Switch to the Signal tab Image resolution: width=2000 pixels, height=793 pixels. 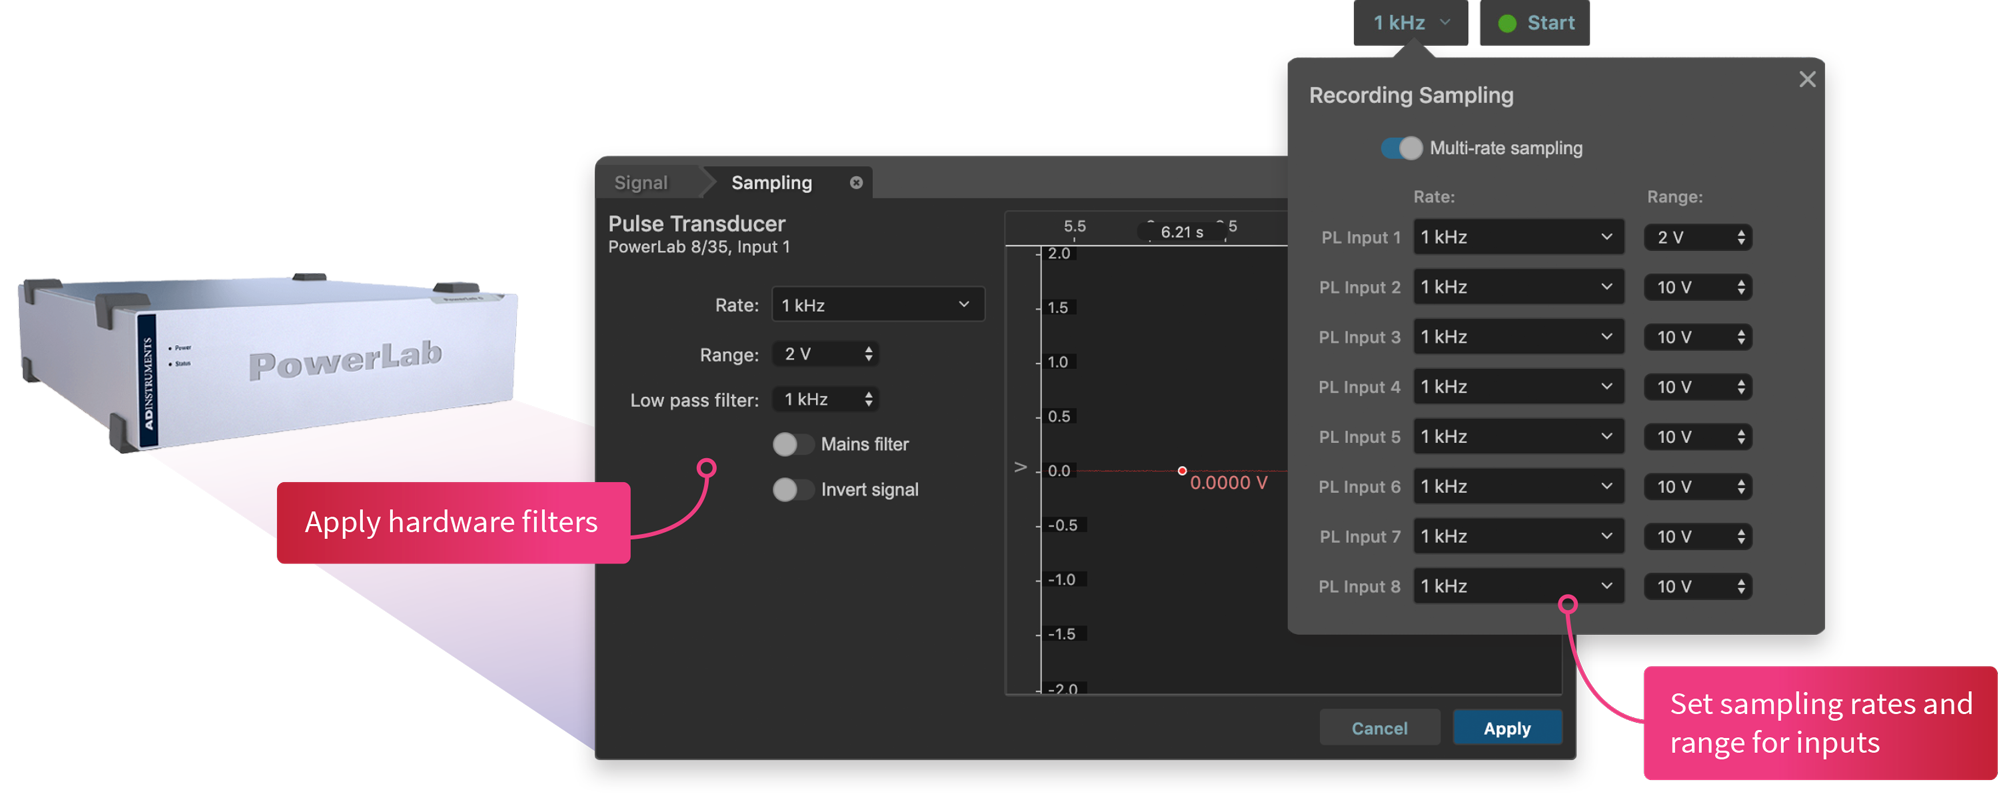(641, 183)
